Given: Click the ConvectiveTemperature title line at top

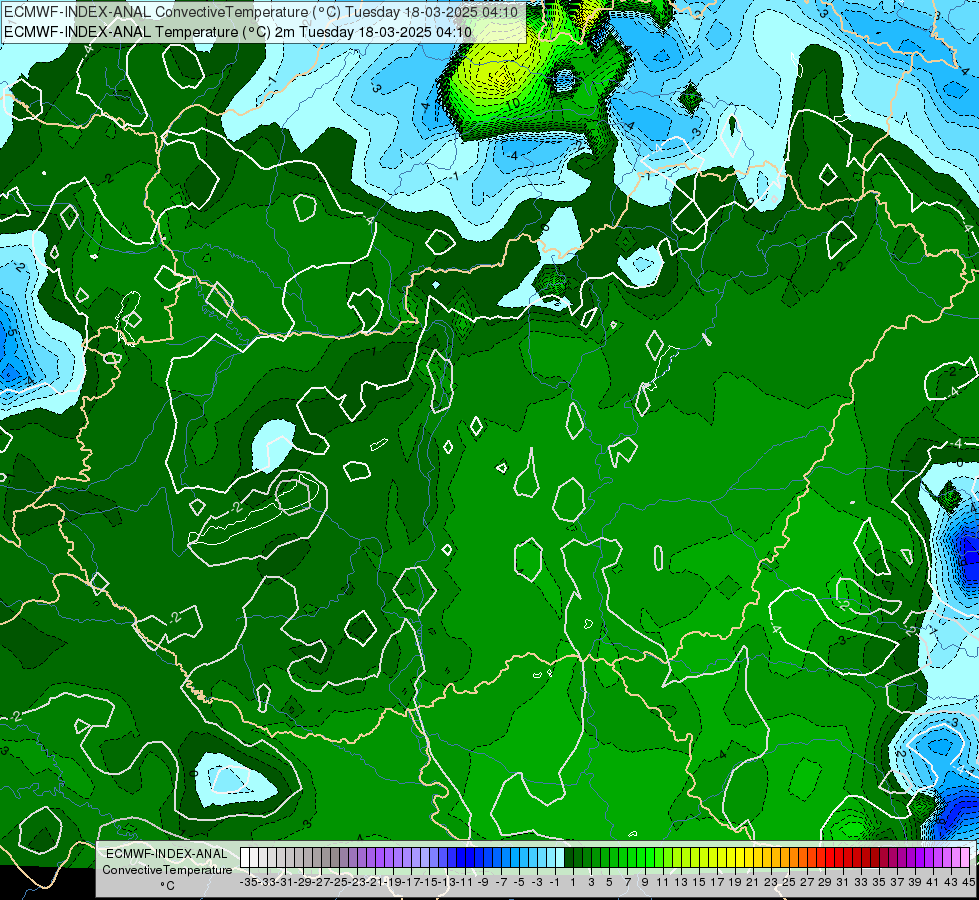Looking at the screenshot, I should [x=263, y=12].
